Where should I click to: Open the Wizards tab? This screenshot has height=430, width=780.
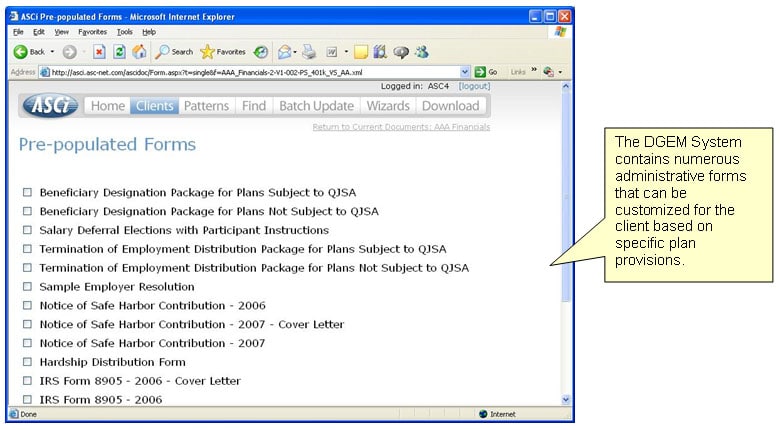pos(388,106)
